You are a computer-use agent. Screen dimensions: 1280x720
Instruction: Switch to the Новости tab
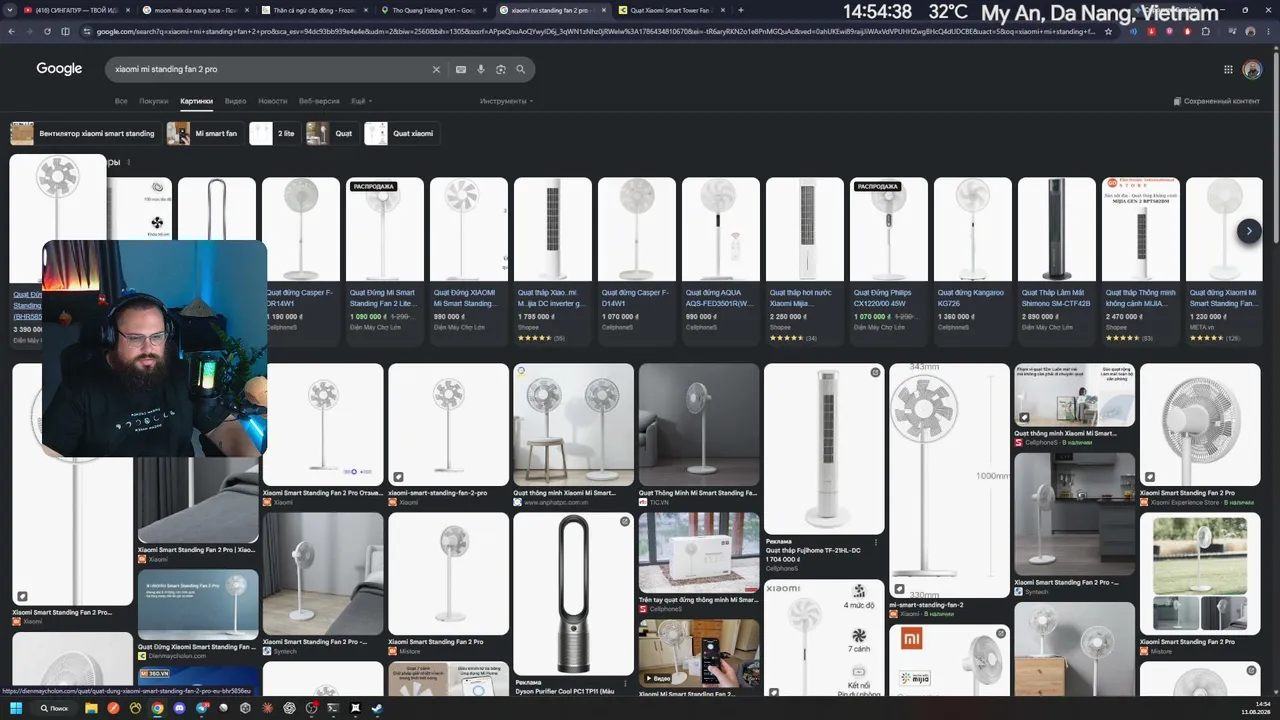[273, 101]
